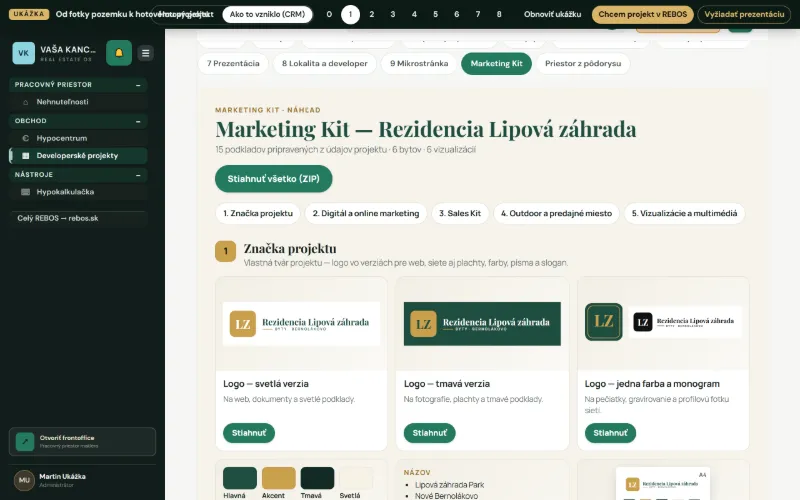800x500 pixels.
Task: Go to demo step 4
Action: point(414,14)
